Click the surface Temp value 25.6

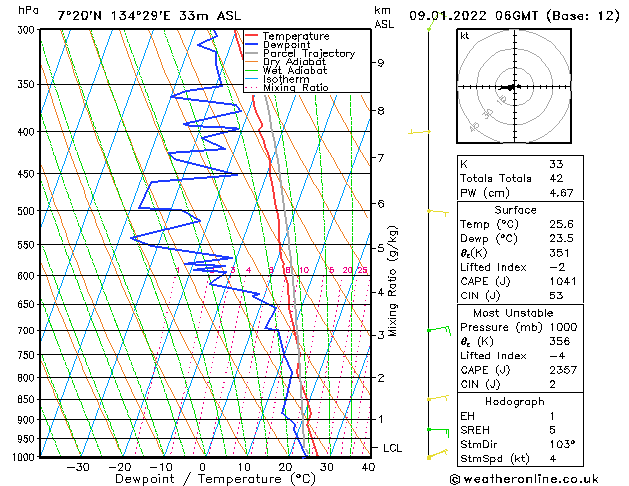[561, 224]
